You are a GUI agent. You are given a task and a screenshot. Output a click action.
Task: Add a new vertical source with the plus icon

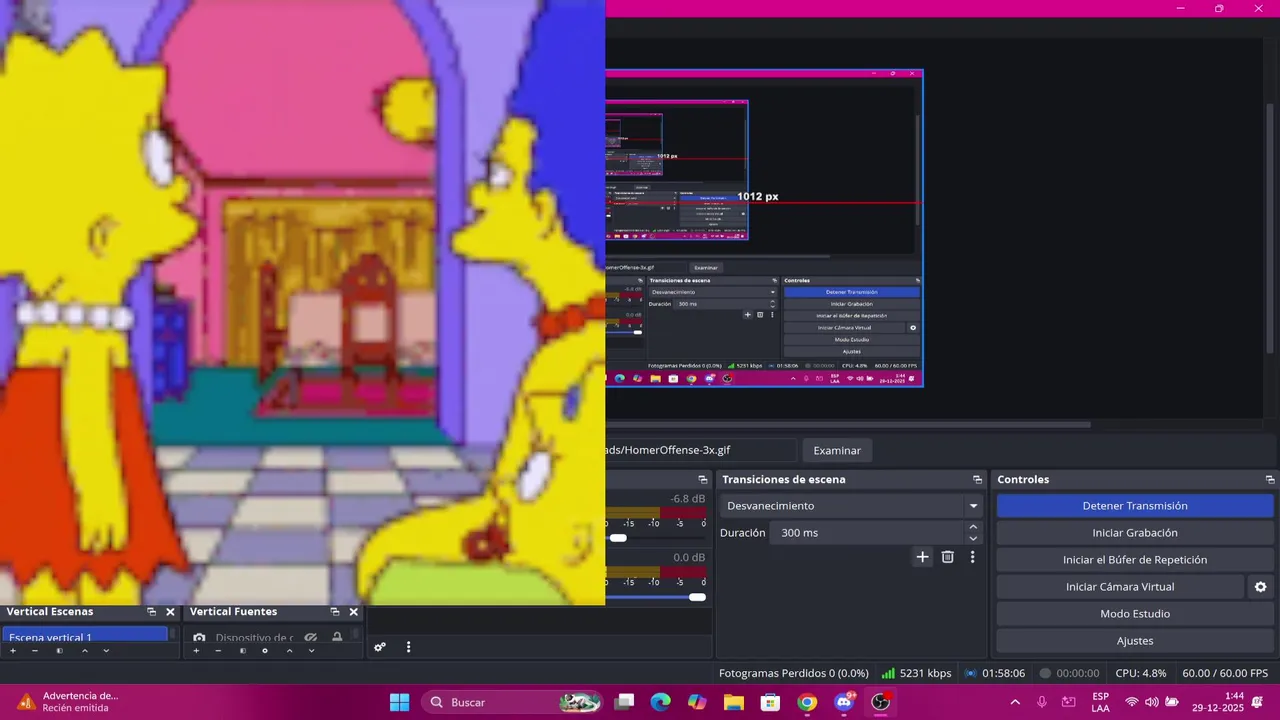point(196,651)
